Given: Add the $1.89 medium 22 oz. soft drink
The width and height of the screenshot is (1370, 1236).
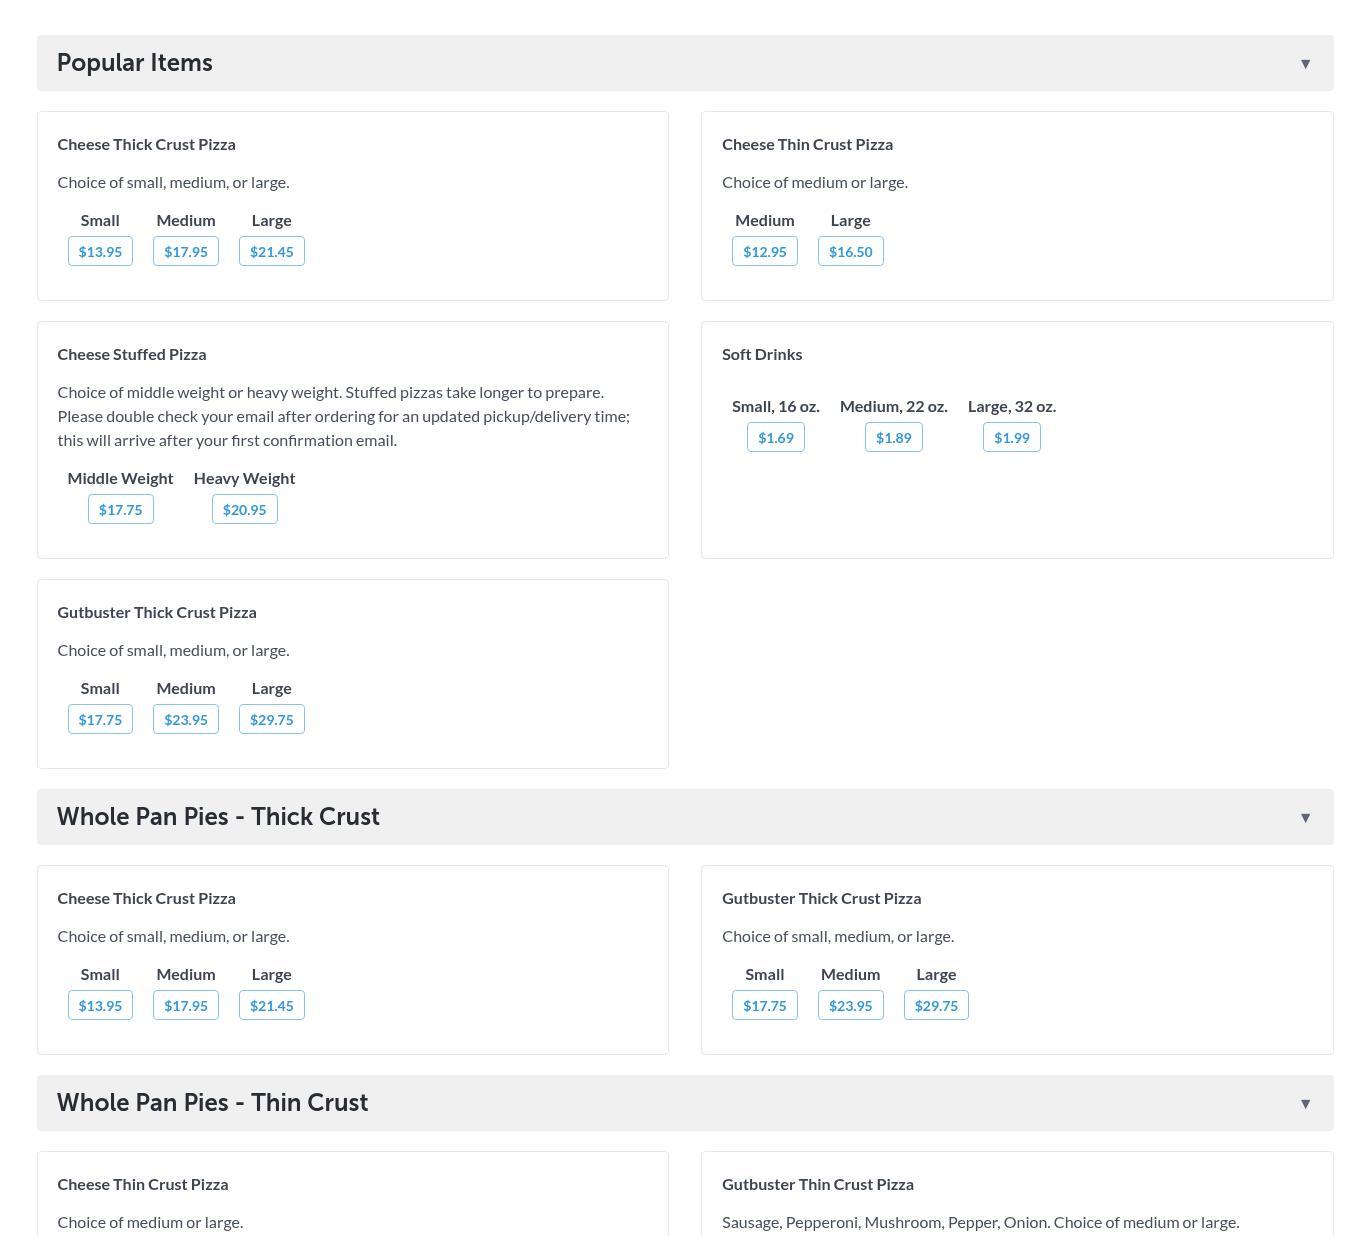Looking at the screenshot, I should (894, 438).
